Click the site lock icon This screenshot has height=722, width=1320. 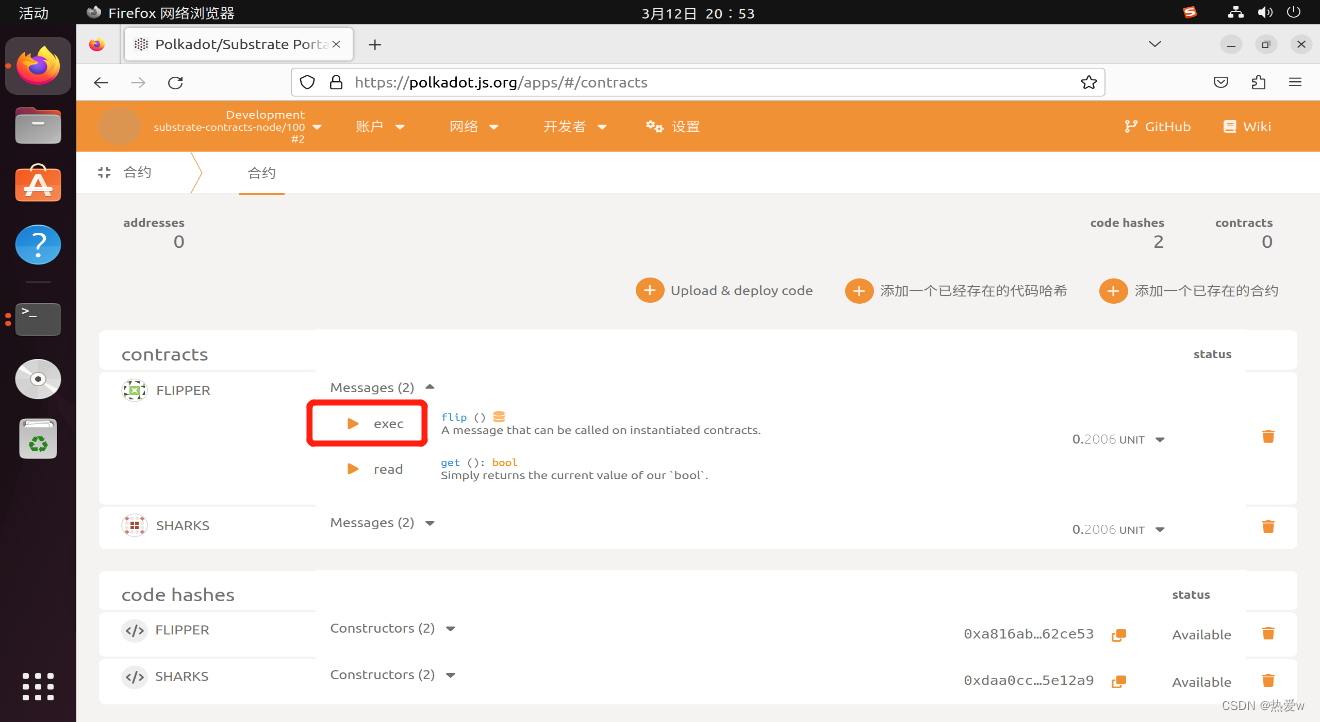pyautogui.click(x=336, y=83)
